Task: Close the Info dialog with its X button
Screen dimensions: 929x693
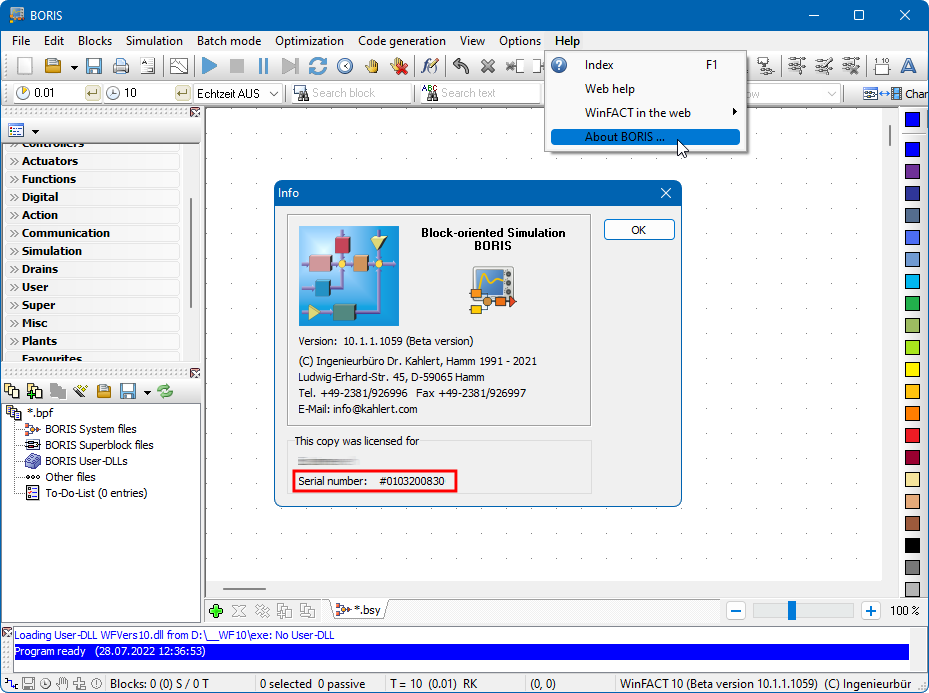Action: point(666,193)
